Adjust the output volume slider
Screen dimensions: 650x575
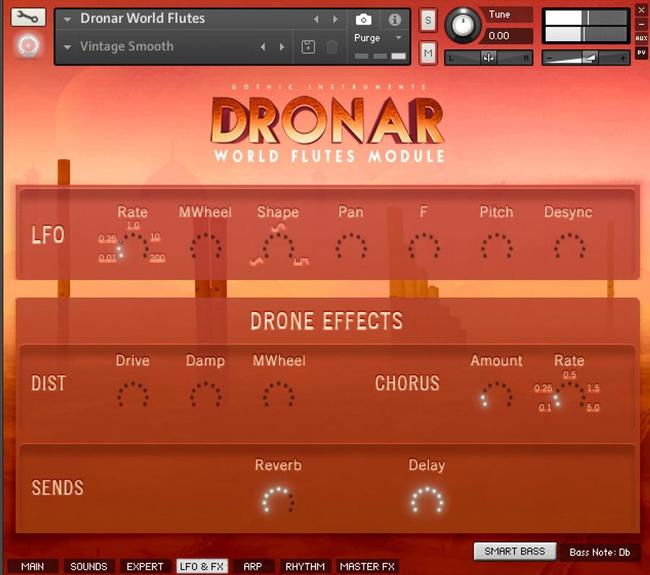pos(585,58)
